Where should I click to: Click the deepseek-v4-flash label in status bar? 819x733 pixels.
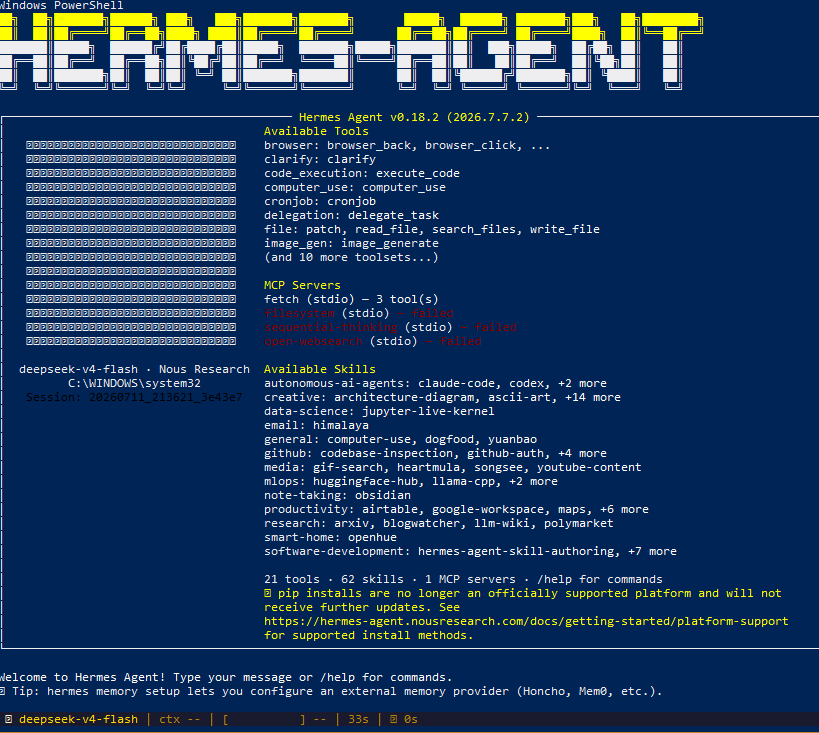[78, 719]
